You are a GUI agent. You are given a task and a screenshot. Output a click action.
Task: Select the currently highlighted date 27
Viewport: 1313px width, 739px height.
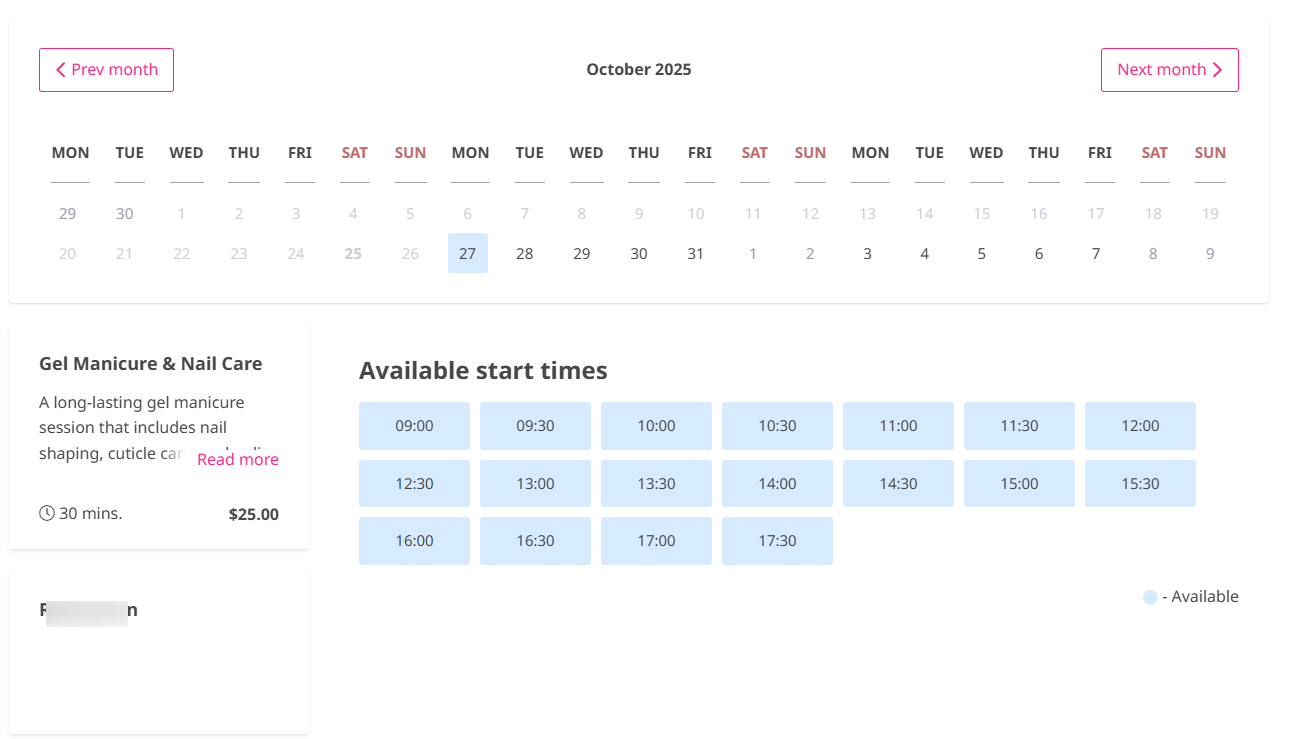click(x=467, y=253)
